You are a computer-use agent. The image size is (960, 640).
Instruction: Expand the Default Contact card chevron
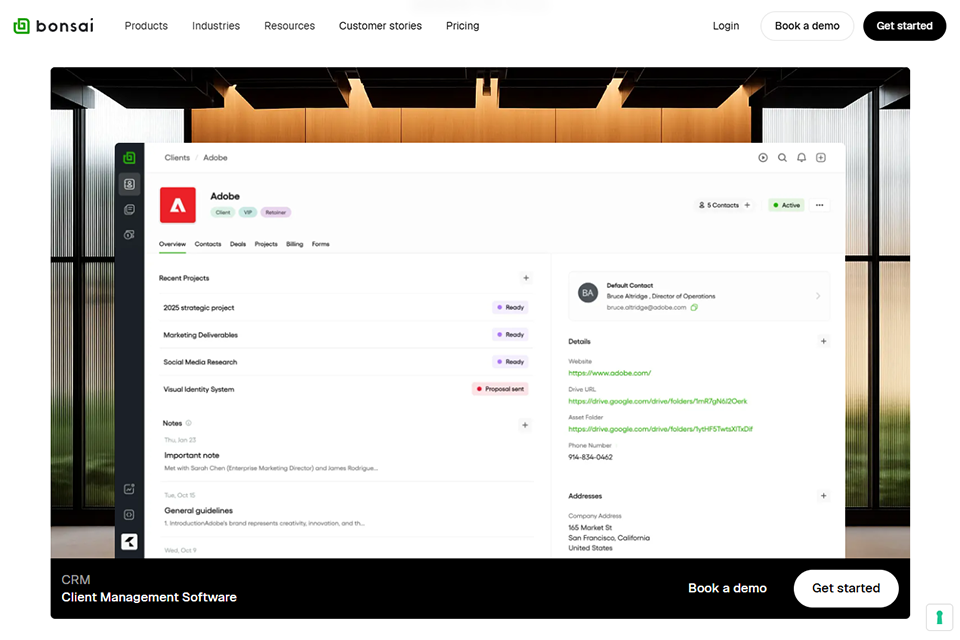tap(818, 296)
